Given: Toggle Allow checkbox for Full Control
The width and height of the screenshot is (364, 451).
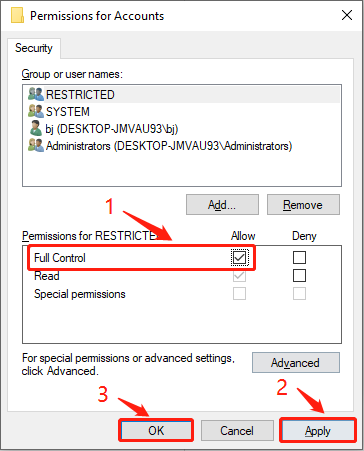Looking at the screenshot, I should pyautogui.click(x=239, y=257).
